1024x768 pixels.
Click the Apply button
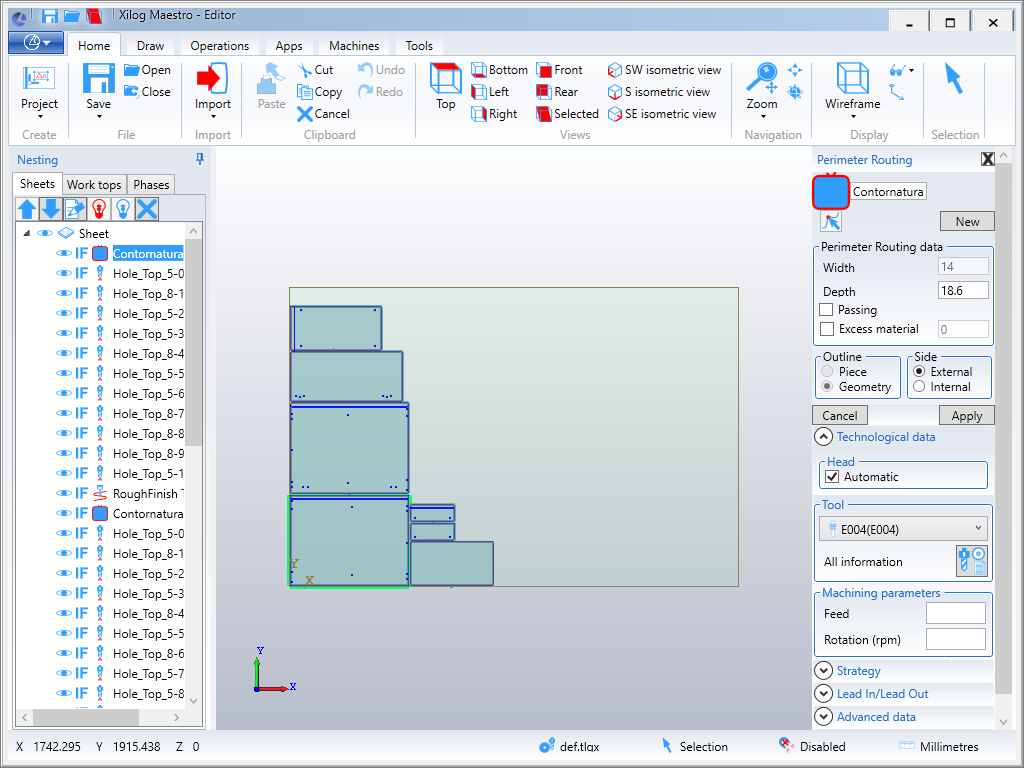click(967, 415)
